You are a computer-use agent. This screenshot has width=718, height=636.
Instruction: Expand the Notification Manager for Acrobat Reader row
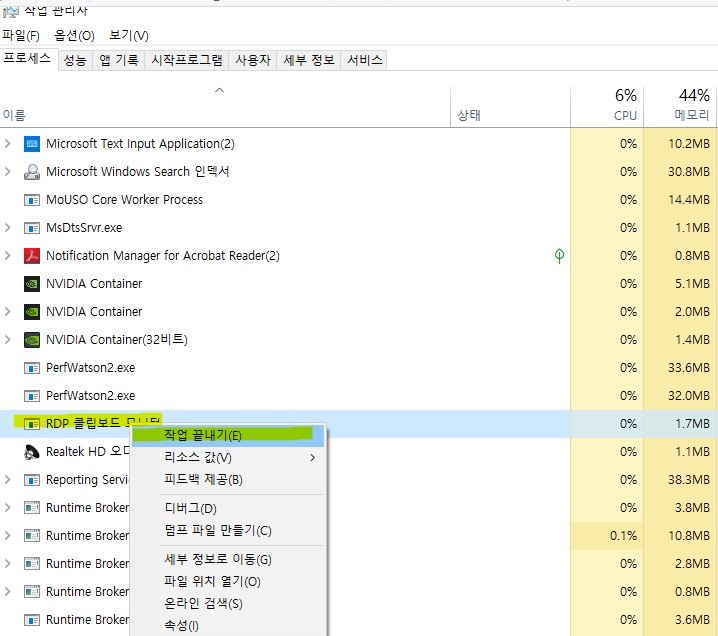[8, 256]
